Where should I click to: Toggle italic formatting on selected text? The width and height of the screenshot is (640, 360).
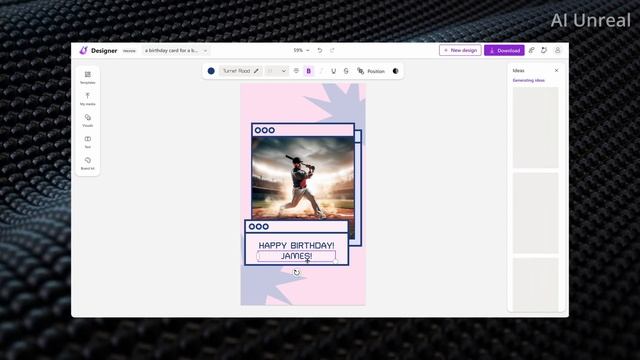tap(321, 71)
